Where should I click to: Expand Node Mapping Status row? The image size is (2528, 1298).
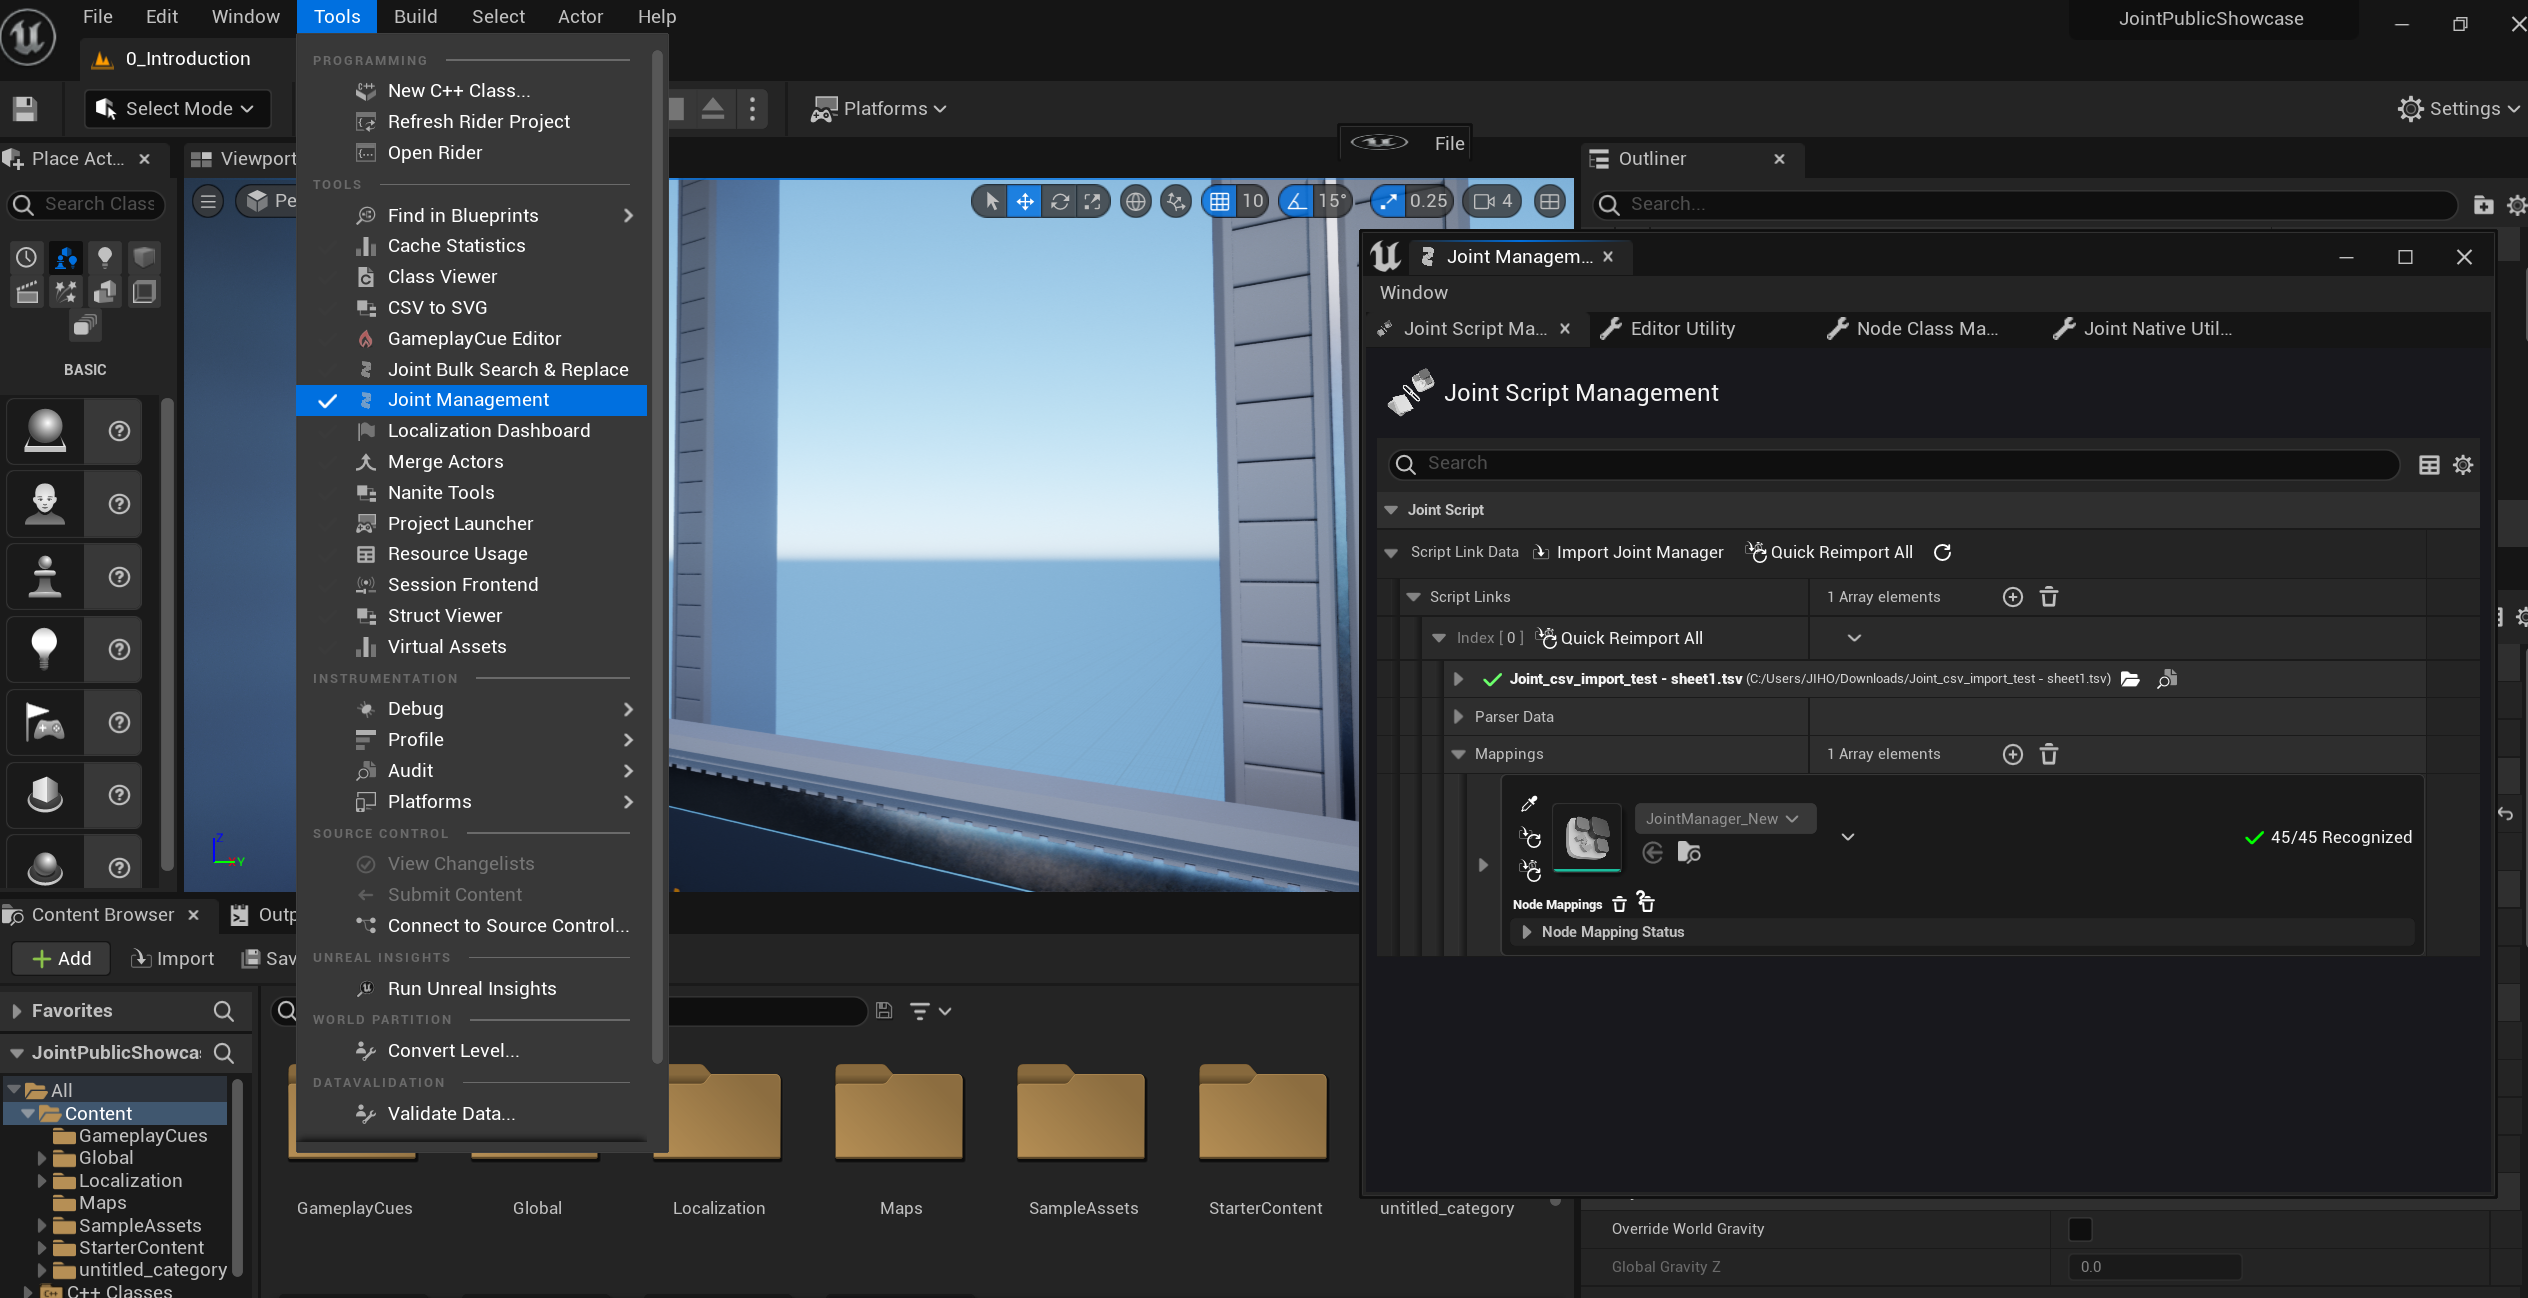(1527, 932)
